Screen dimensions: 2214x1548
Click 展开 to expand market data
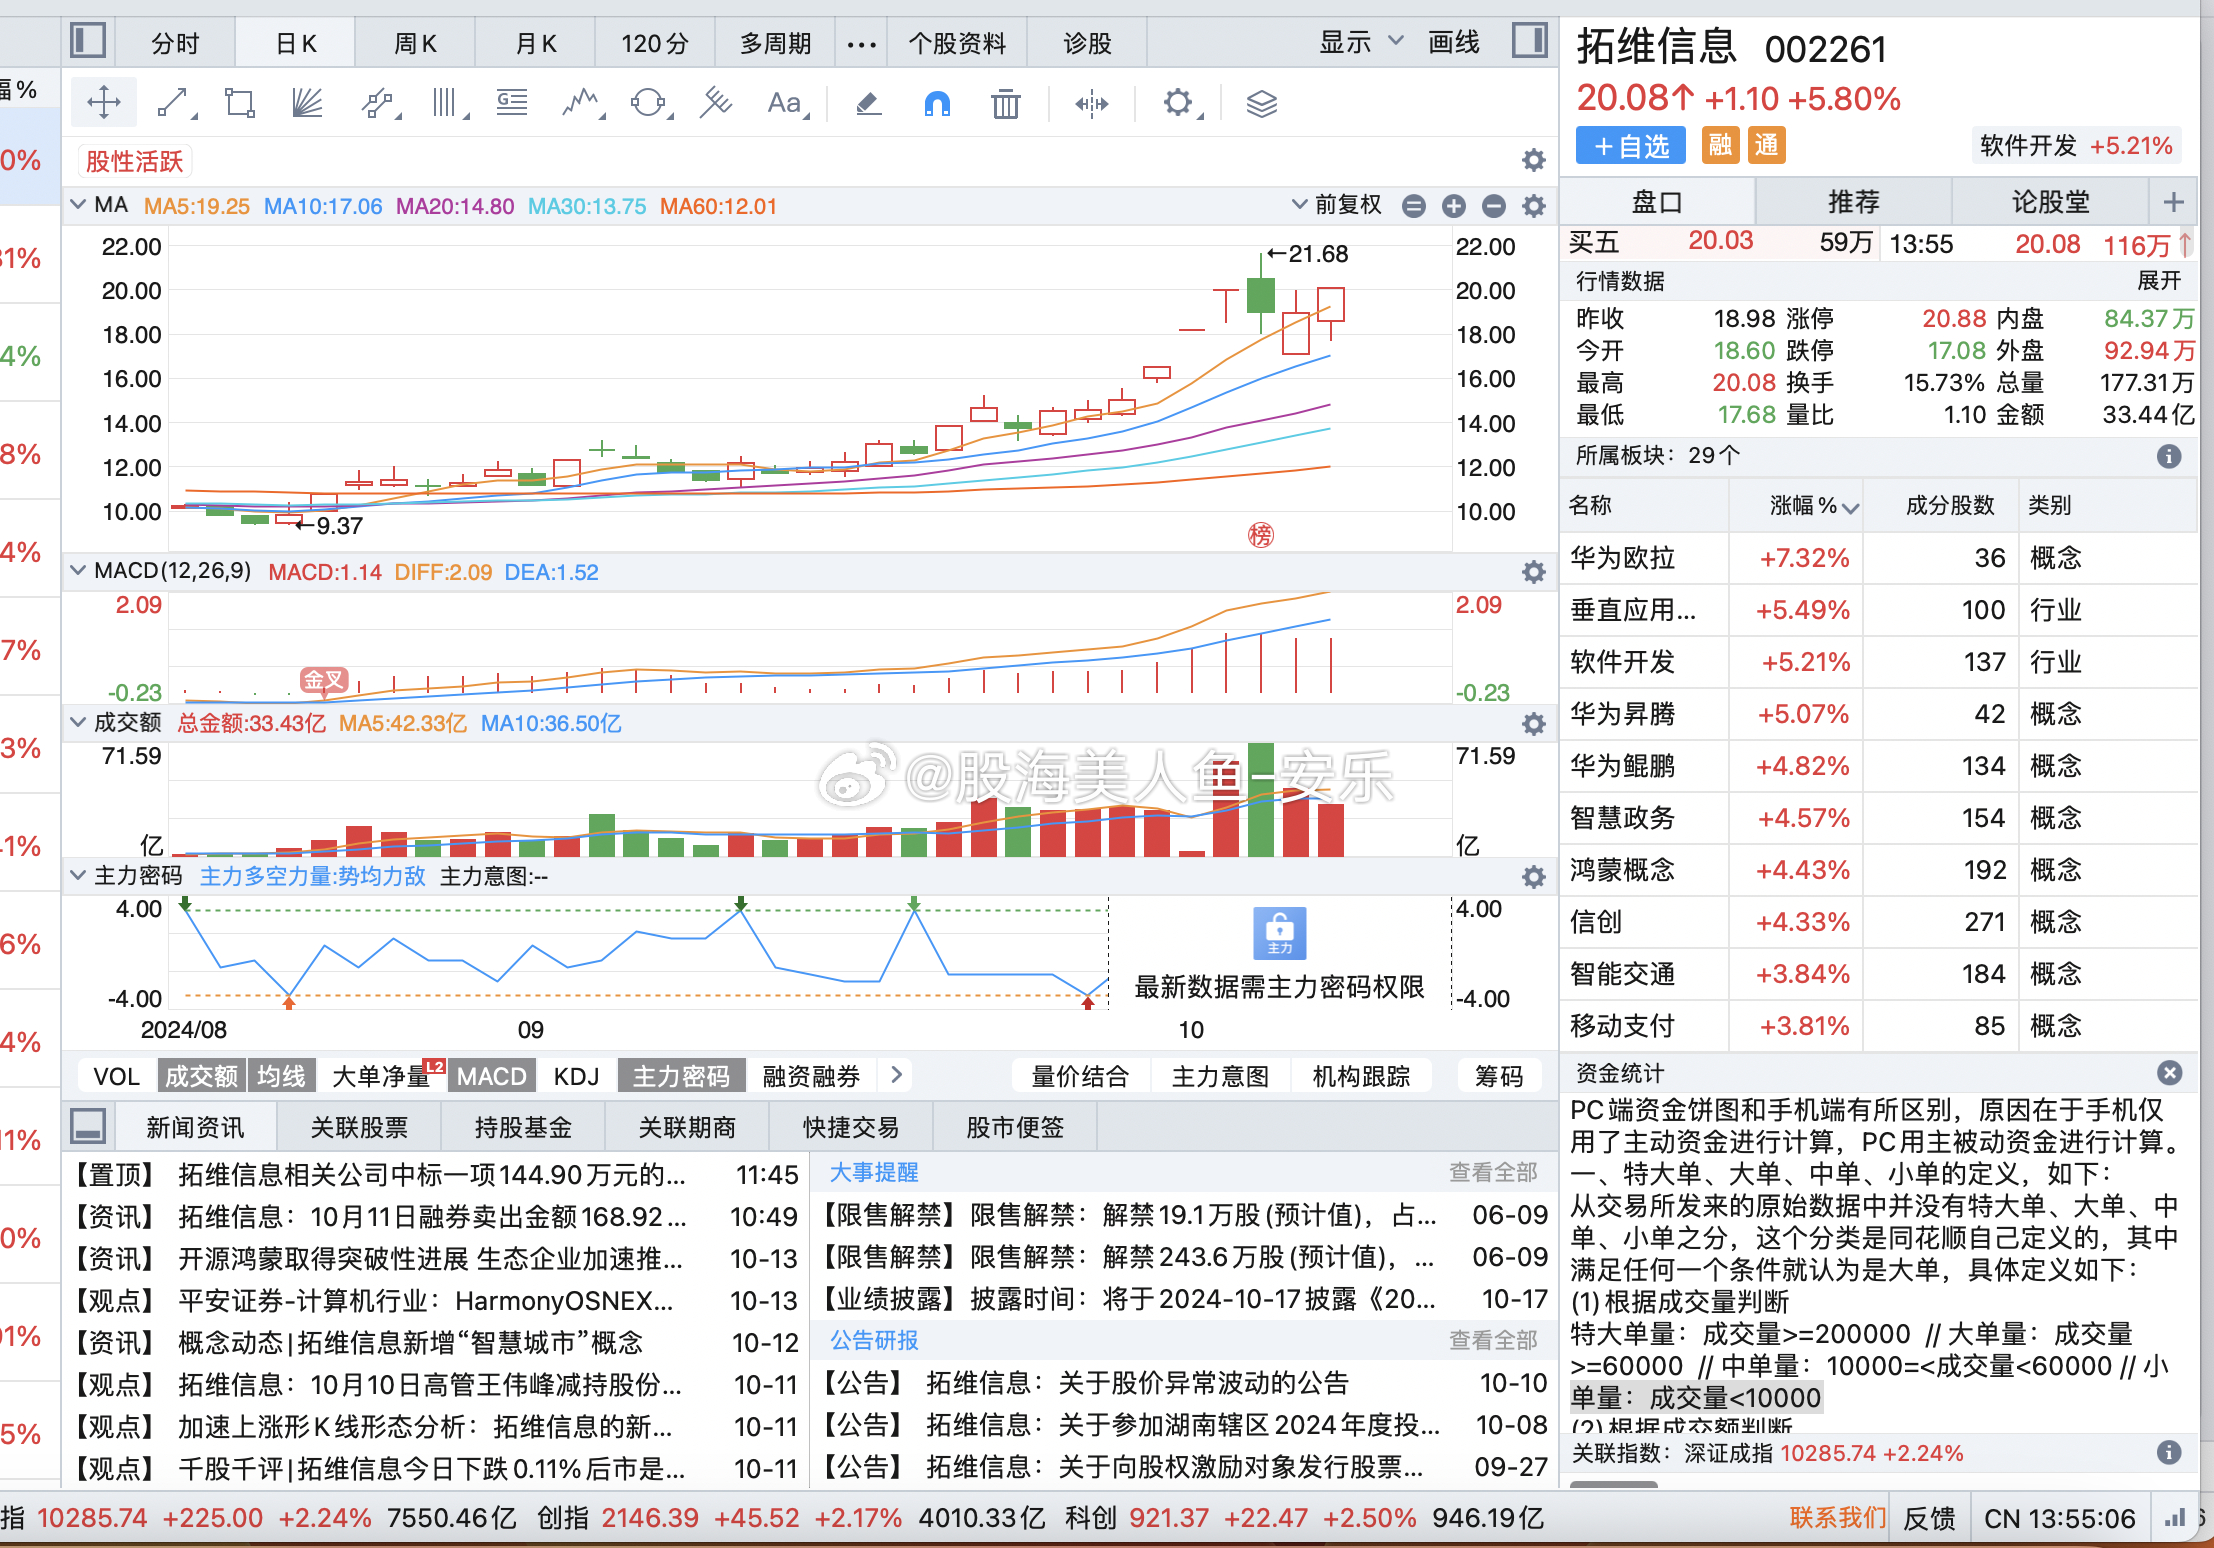click(2158, 281)
